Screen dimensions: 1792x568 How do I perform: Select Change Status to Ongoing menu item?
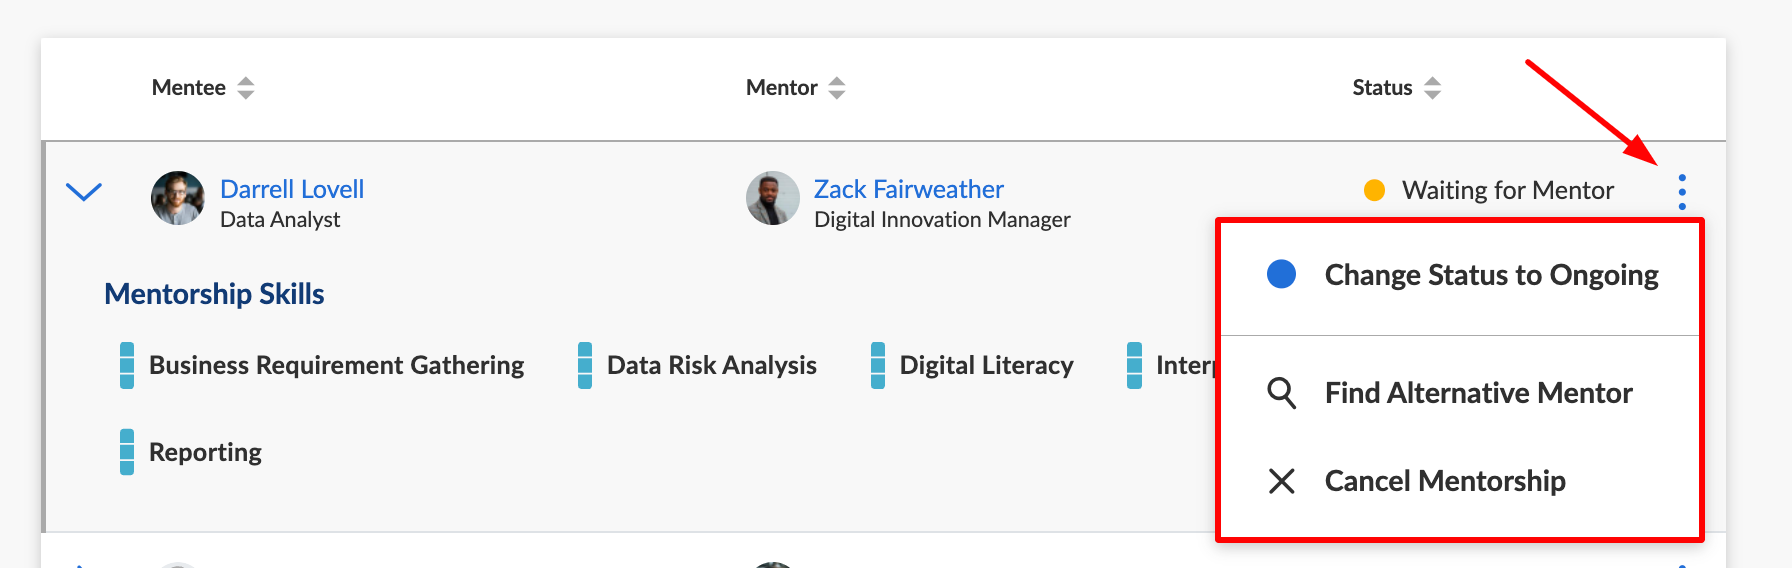pyautogui.click(x=1461, y=275)
